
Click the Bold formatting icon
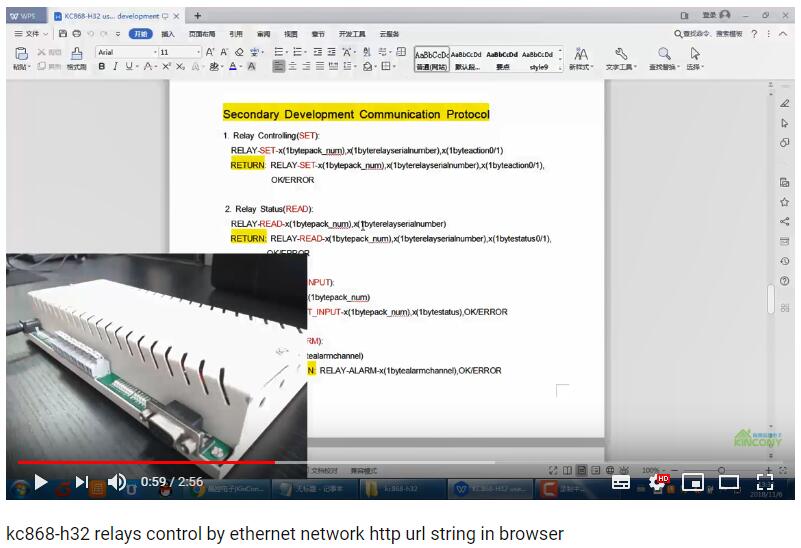(101, 66)
